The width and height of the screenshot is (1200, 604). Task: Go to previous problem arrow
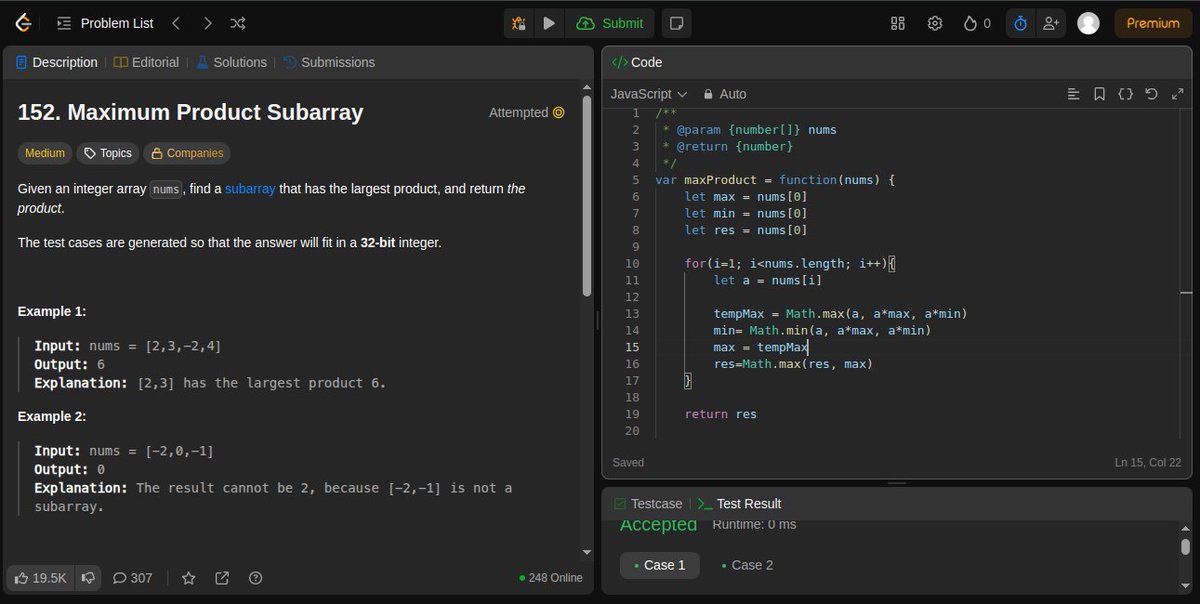pos(176,23)
